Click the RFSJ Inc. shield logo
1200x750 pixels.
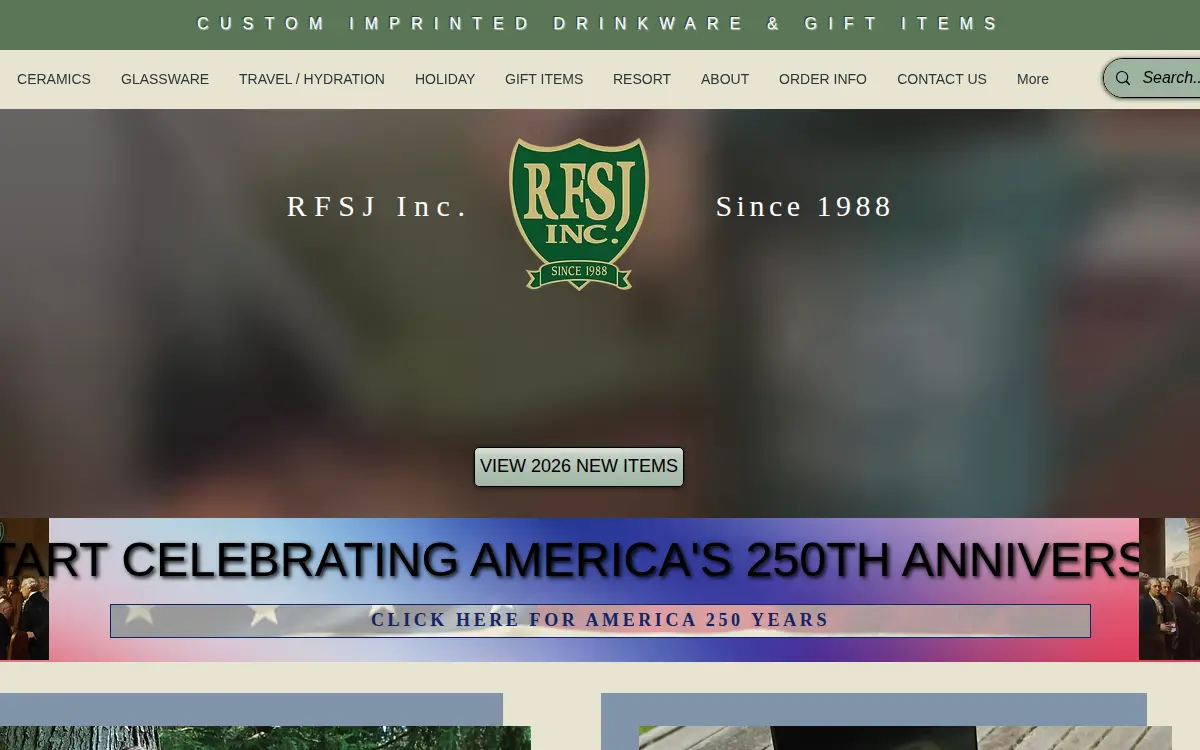pos(579,214)
